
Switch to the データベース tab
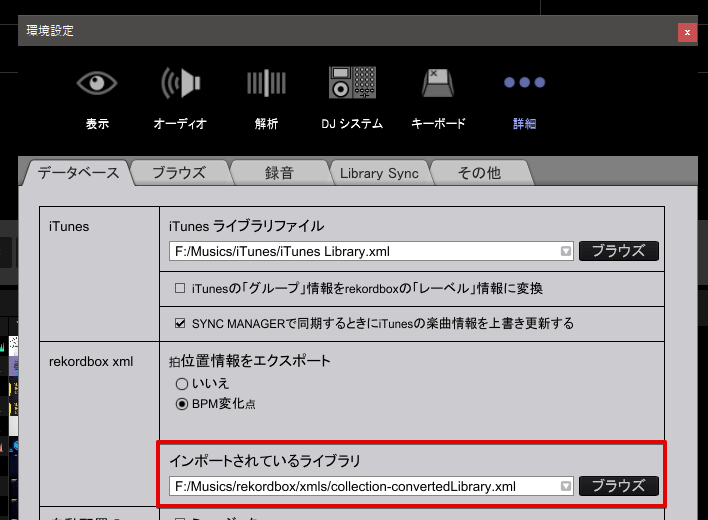tap(78, 173)
